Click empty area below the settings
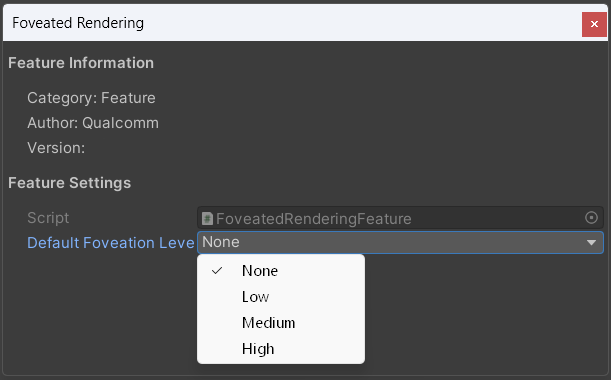The width and height of the screenshot is (611, 380). point(483,312)
